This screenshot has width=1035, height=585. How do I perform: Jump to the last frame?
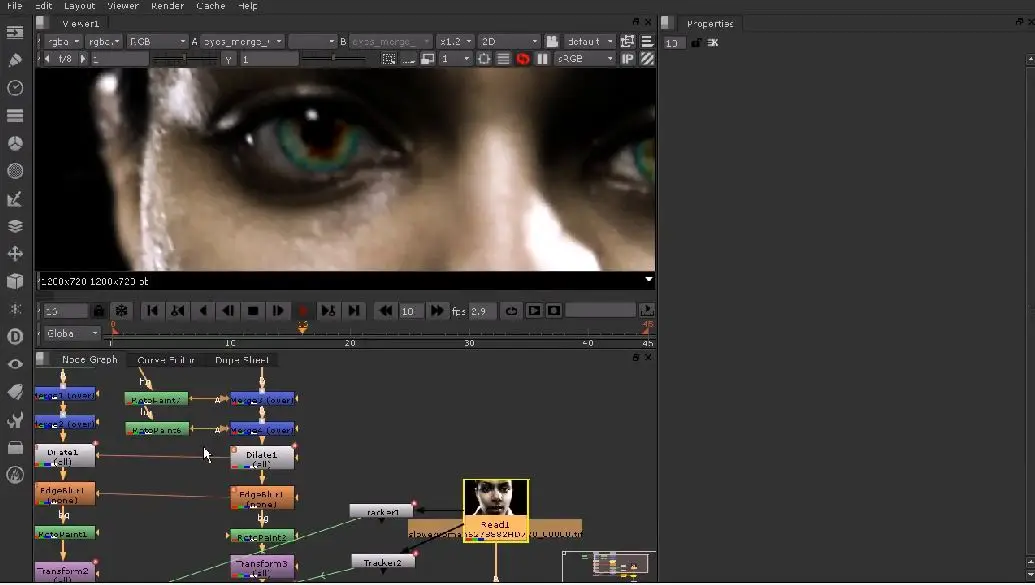354,310
